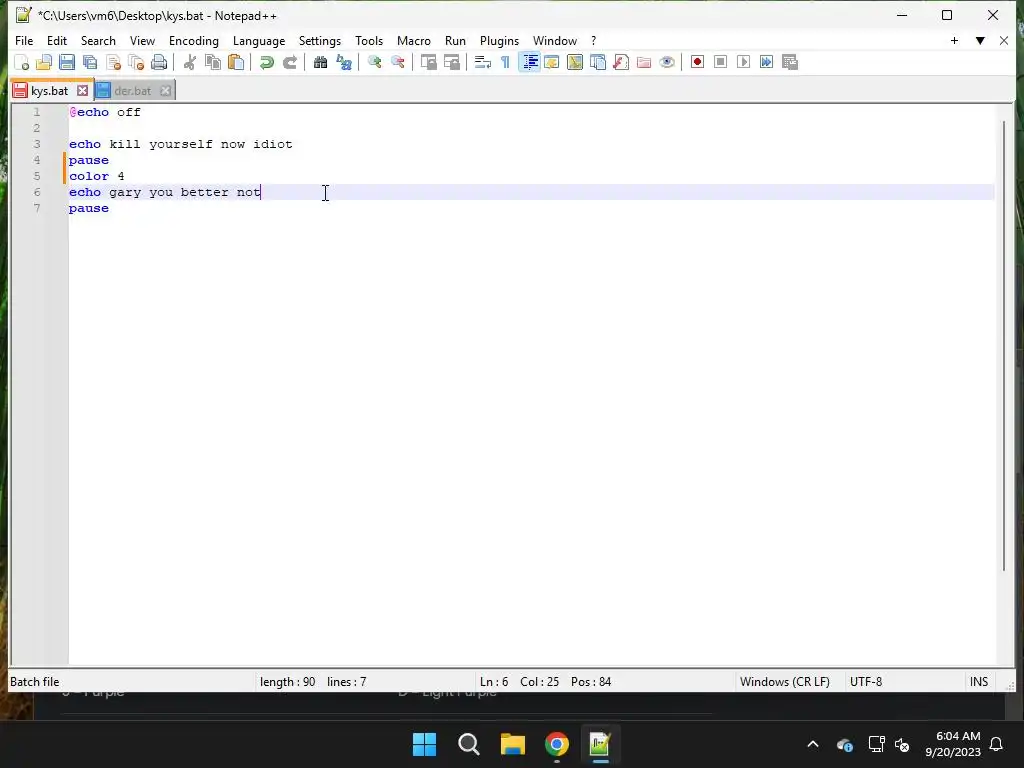This screenshot has height=768, width=1024.
Task: Start macro recording with red Record button
Action: coord(697,62)
